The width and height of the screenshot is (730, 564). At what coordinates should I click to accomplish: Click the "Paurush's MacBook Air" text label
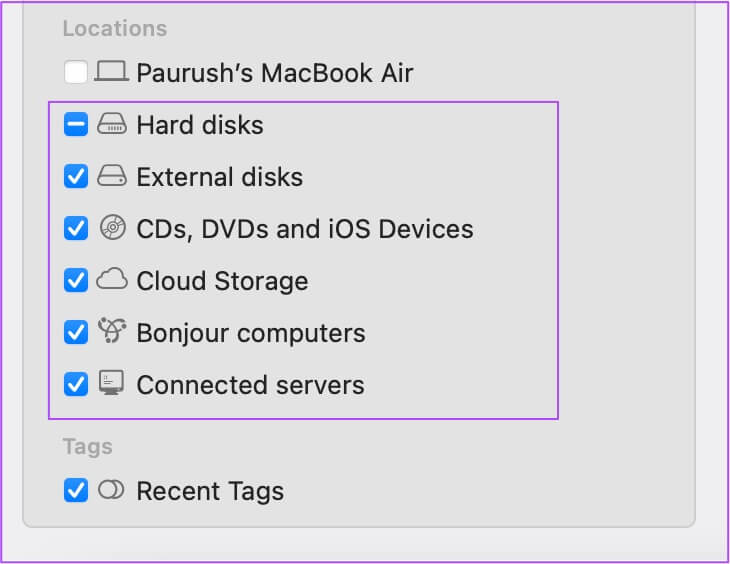274,73
